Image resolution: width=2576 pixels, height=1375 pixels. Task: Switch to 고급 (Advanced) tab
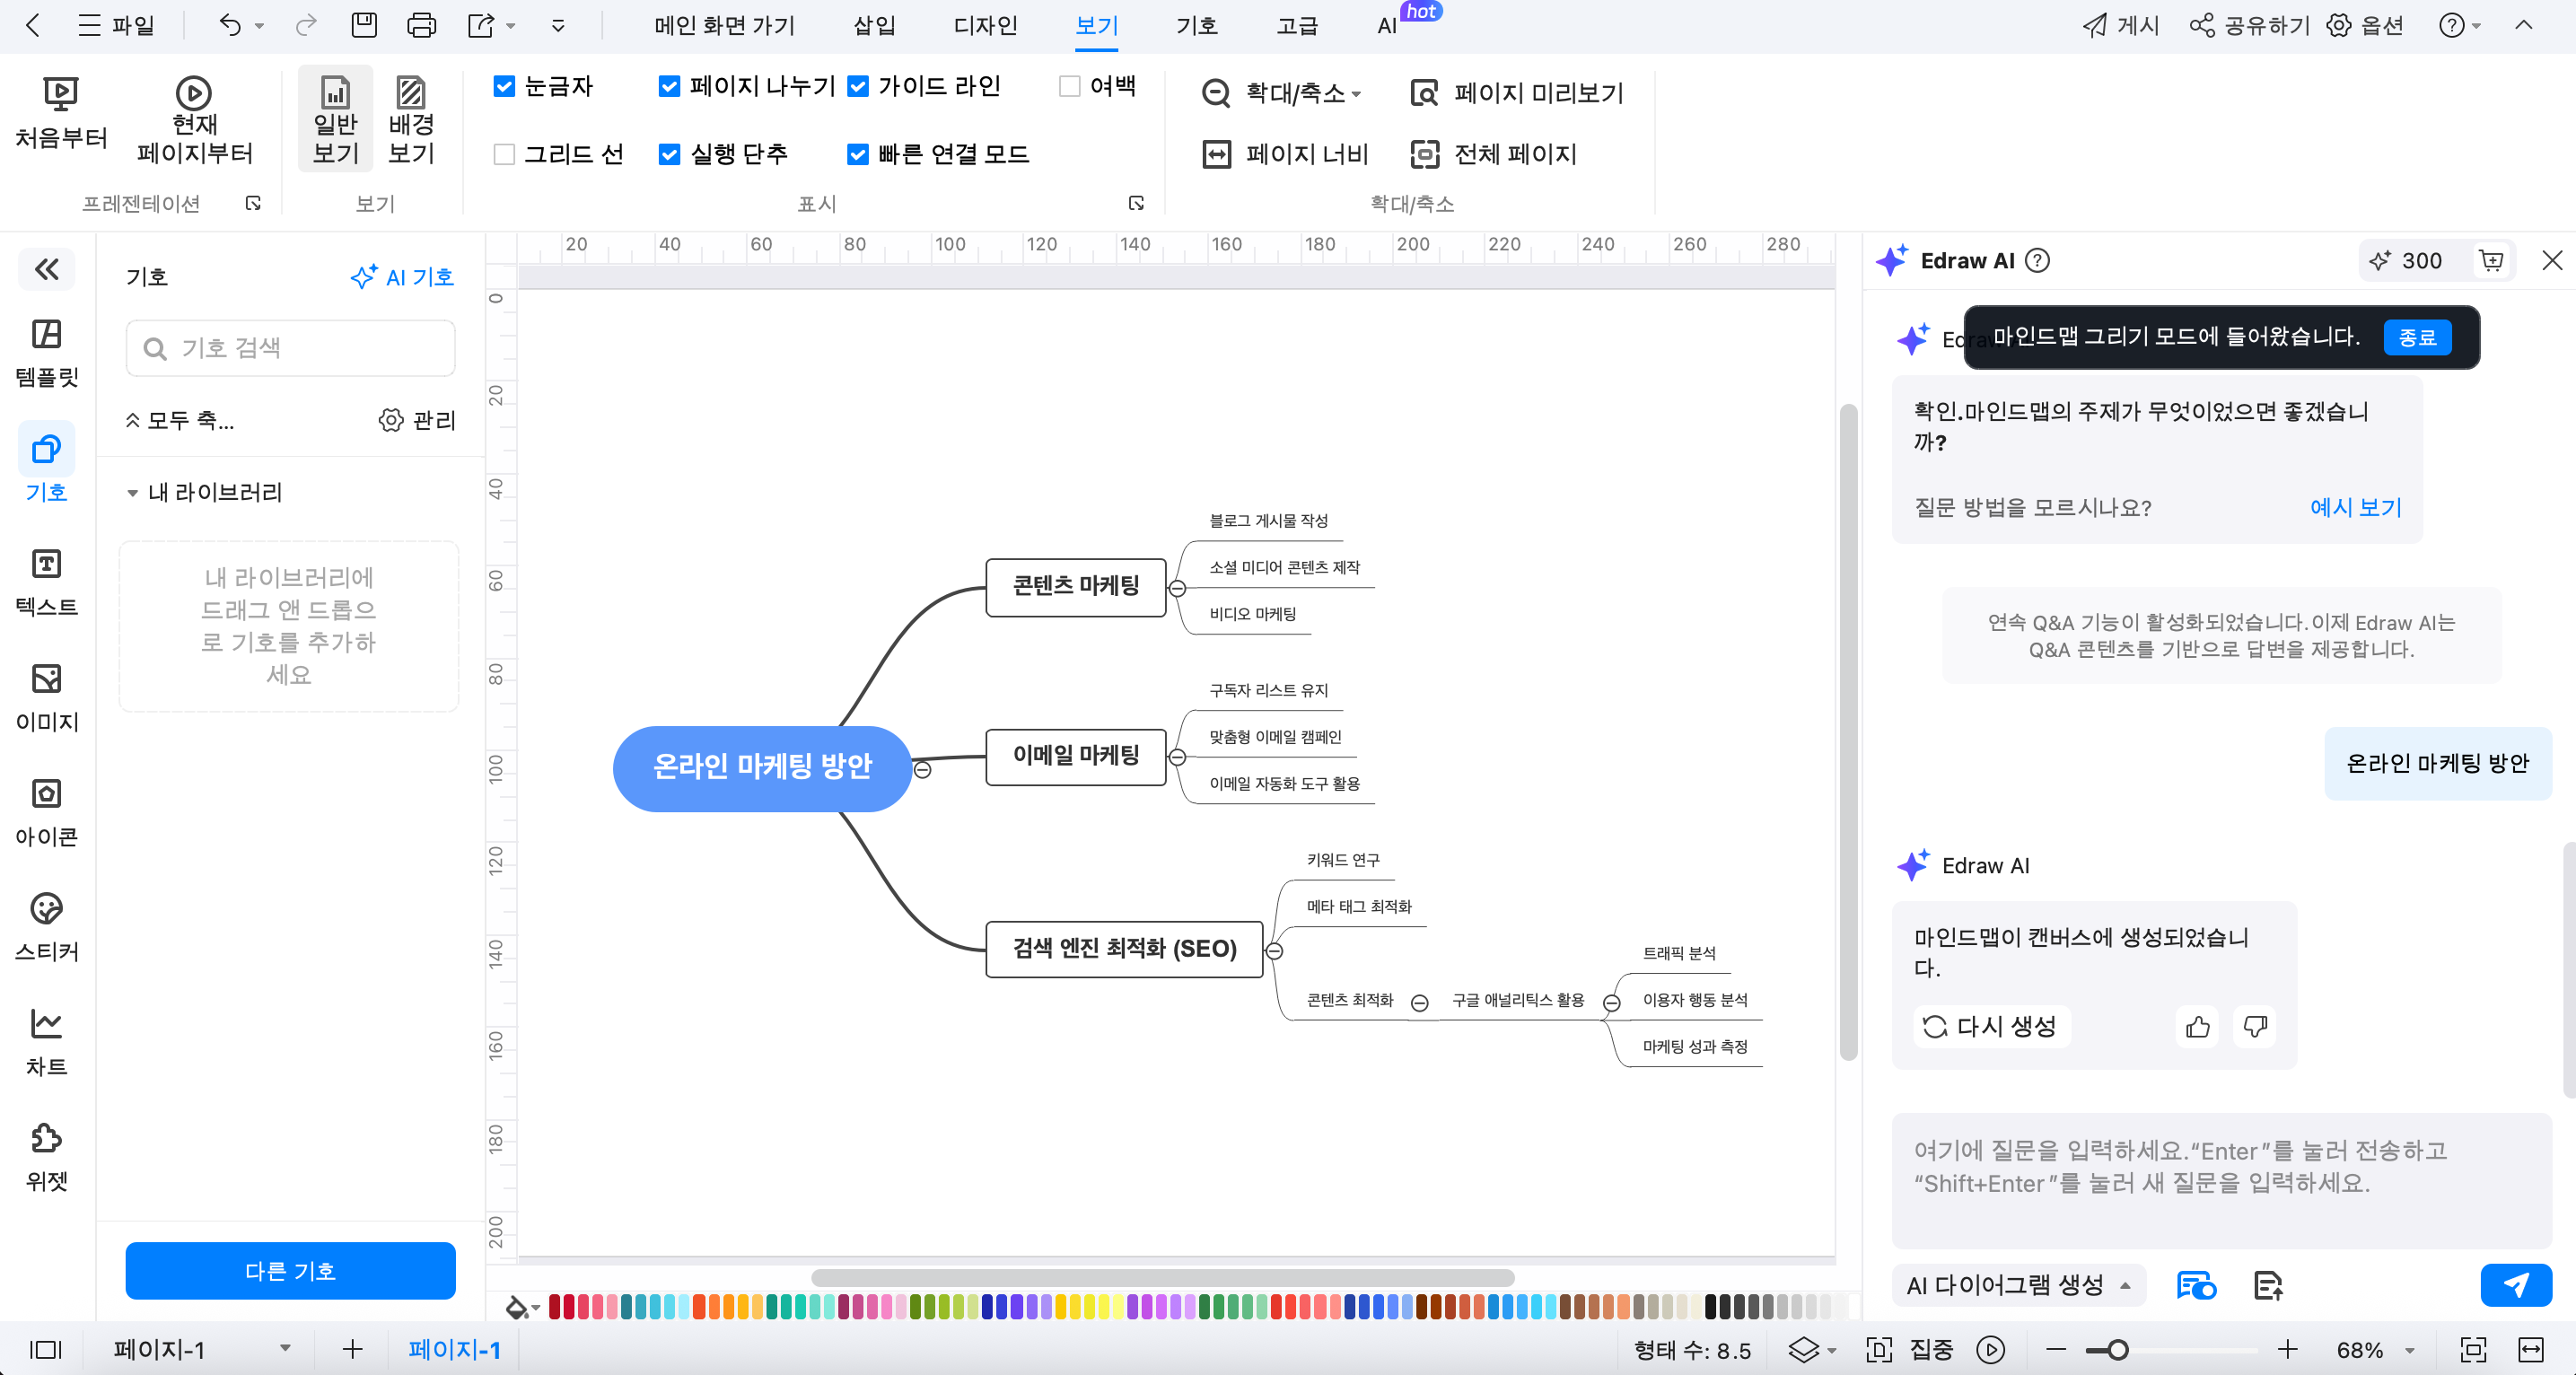tap(1296, 25)
